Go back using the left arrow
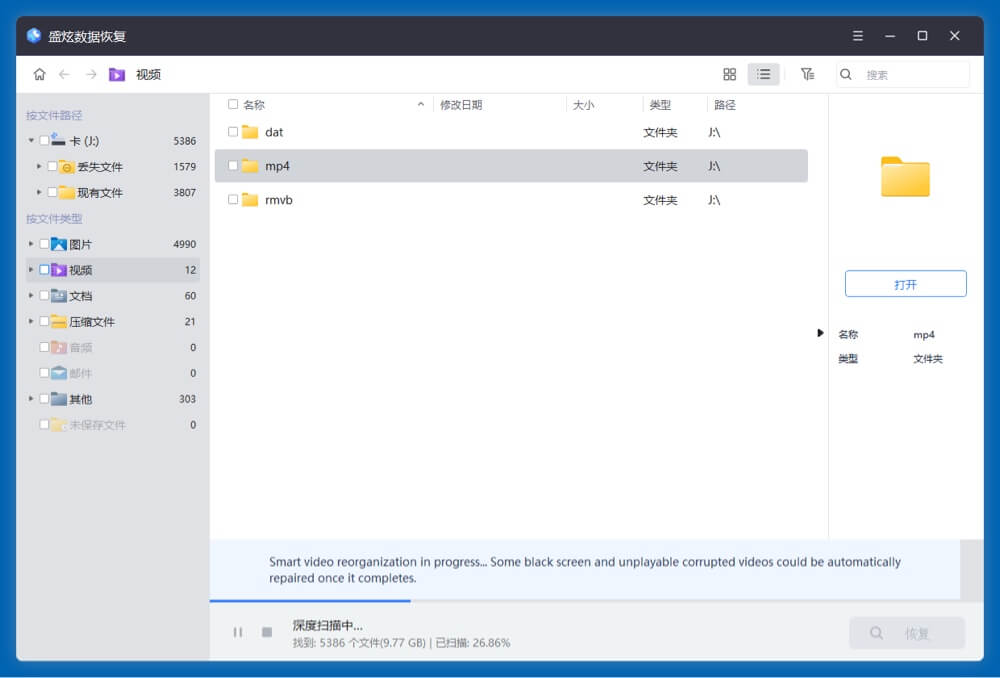Screen dimensions: 1000x678 tap(65, 74)
